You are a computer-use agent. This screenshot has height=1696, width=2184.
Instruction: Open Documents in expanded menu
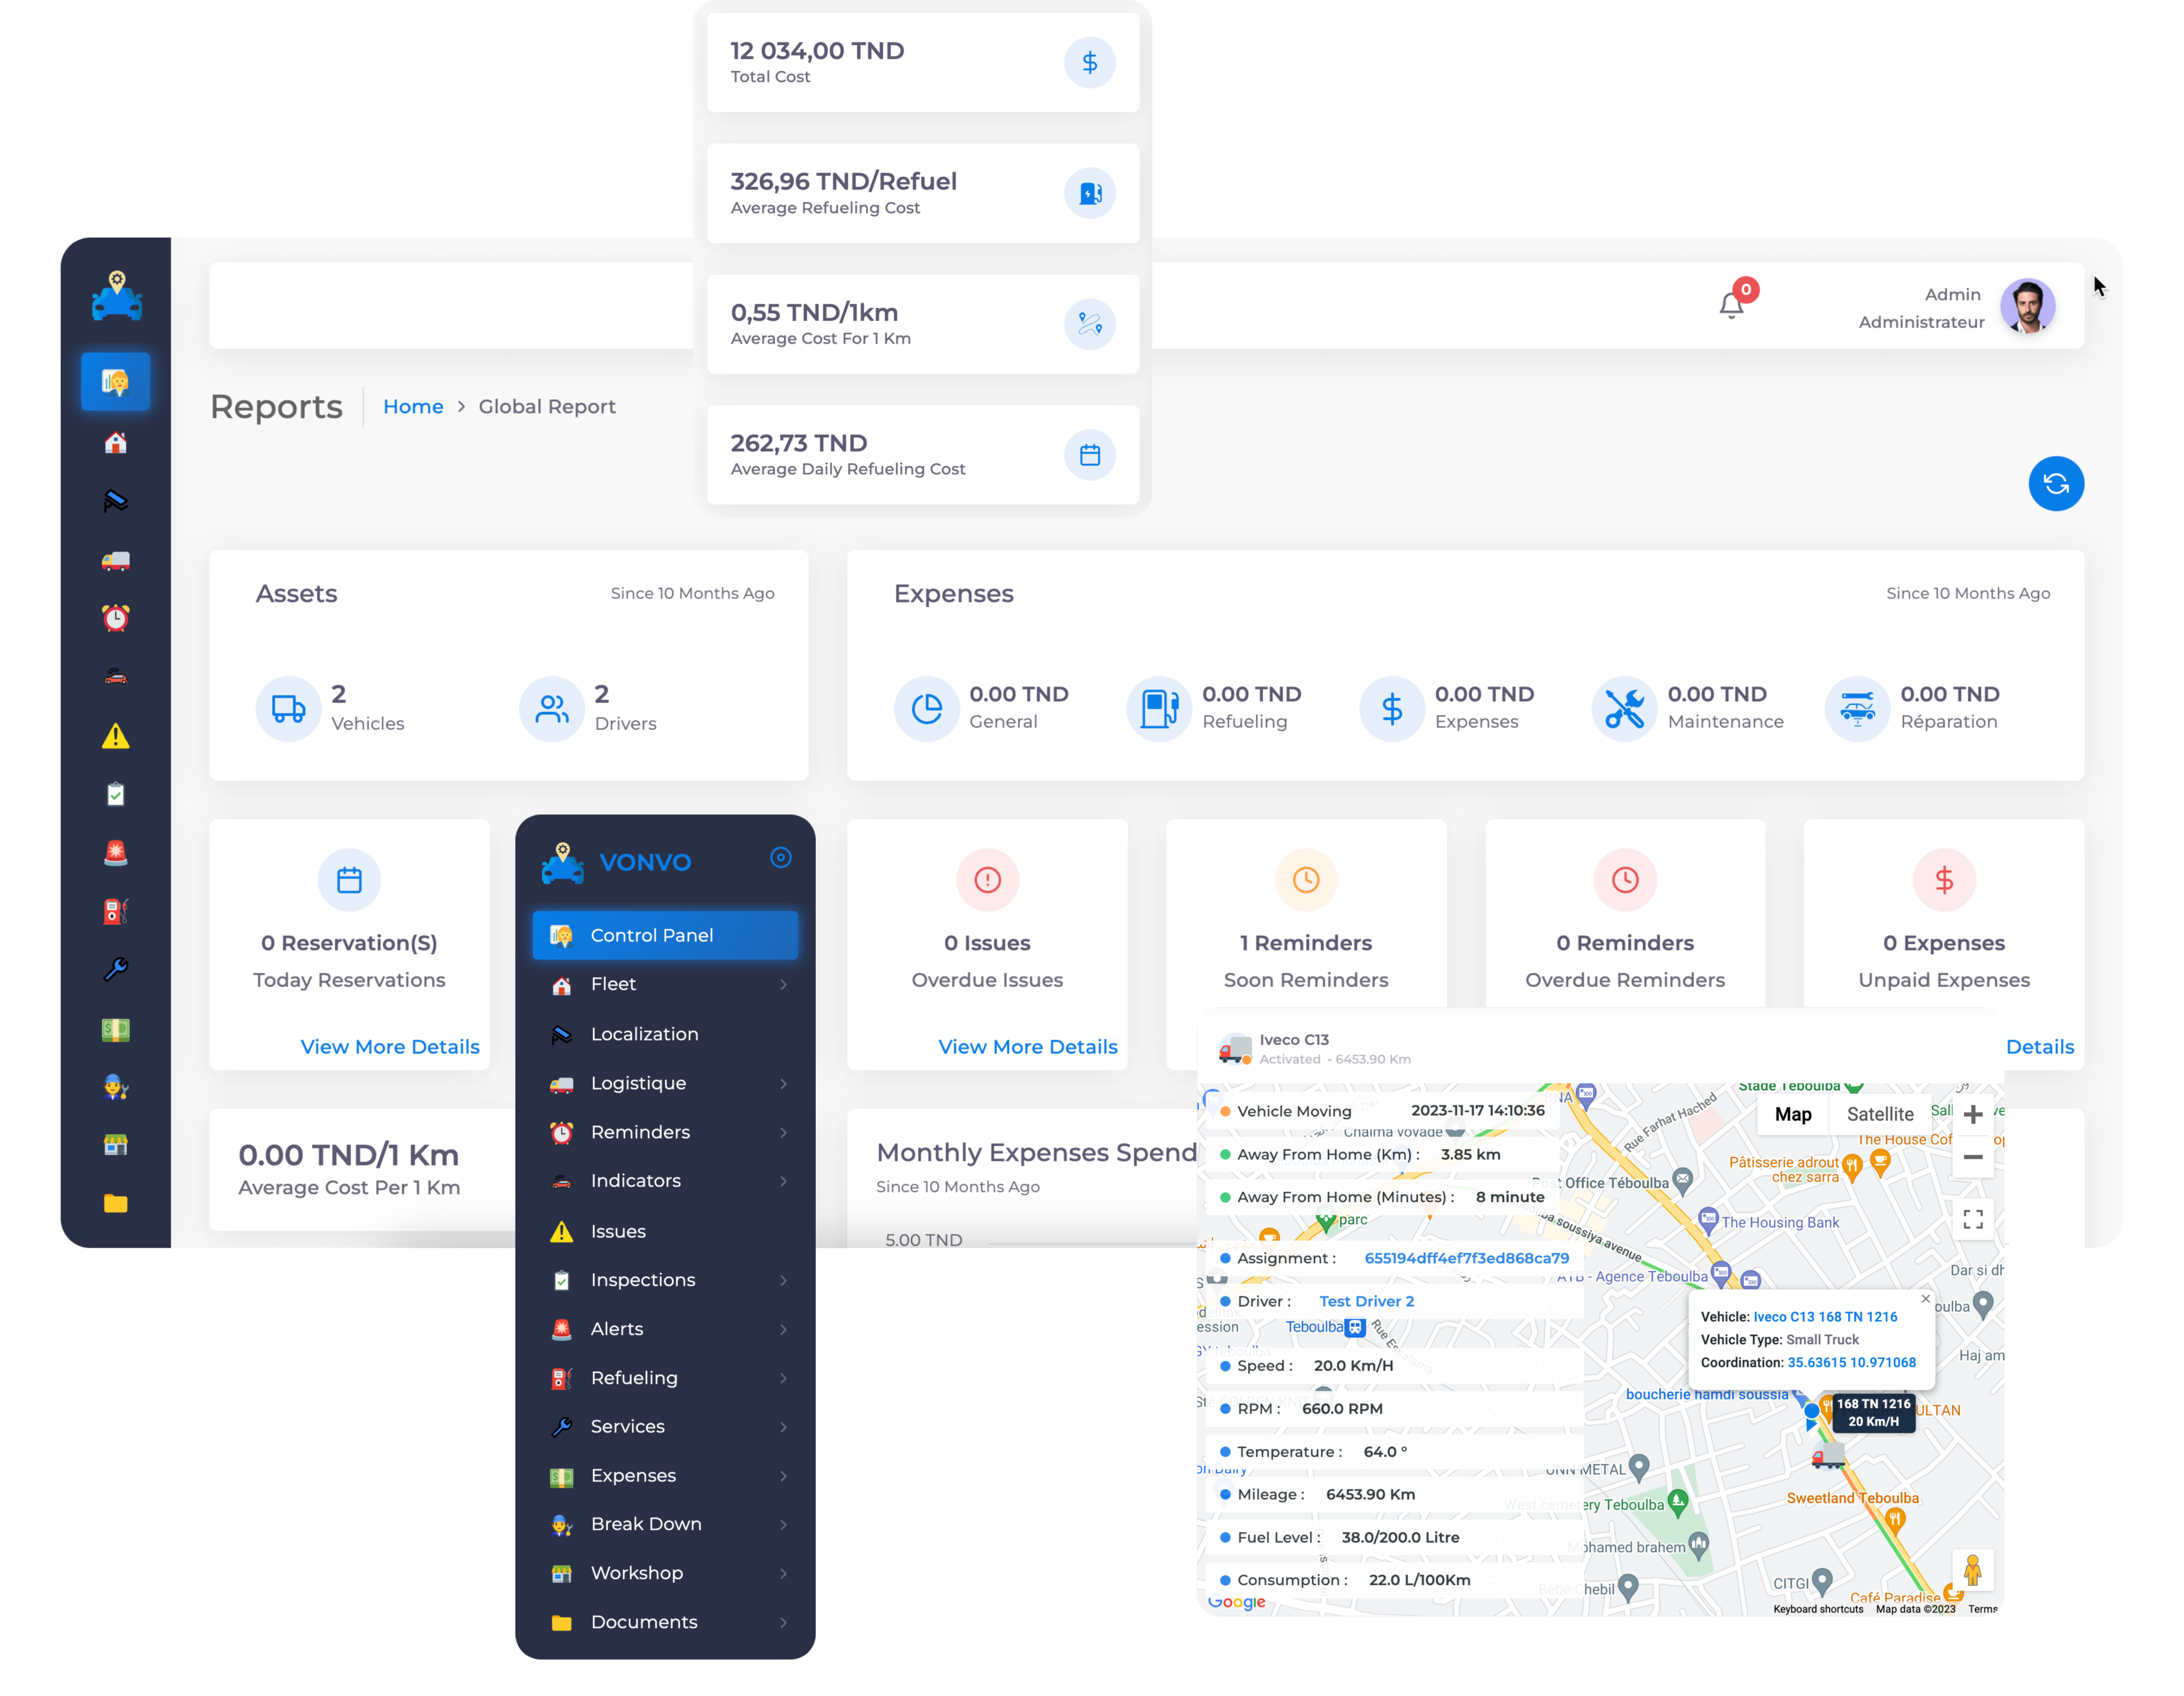point(665,1622)
